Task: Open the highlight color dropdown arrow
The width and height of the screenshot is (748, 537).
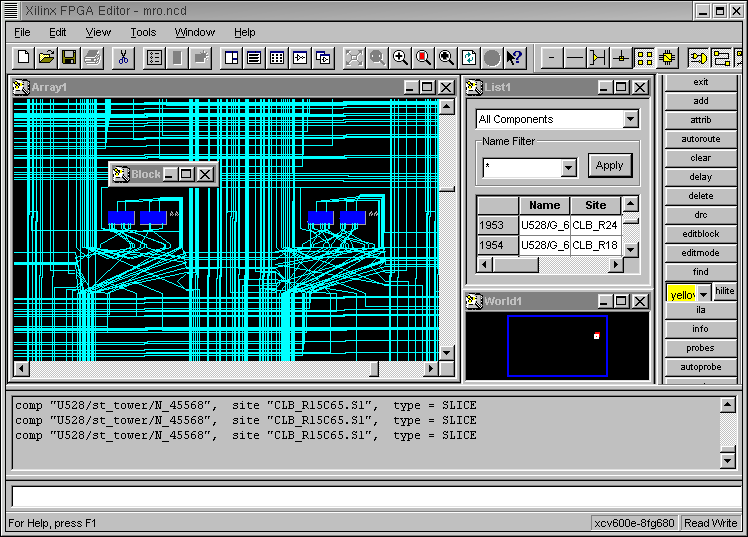Action: pos(704,293)
